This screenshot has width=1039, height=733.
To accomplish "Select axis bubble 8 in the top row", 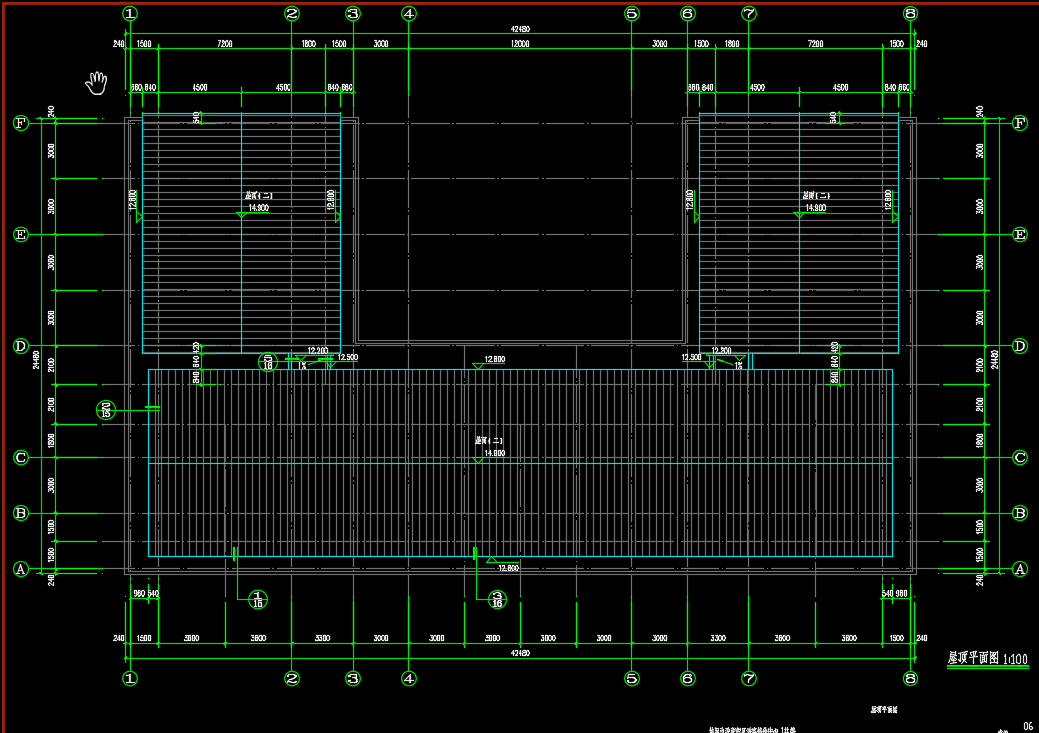I will pyautogui.click(x=909, y=13).
